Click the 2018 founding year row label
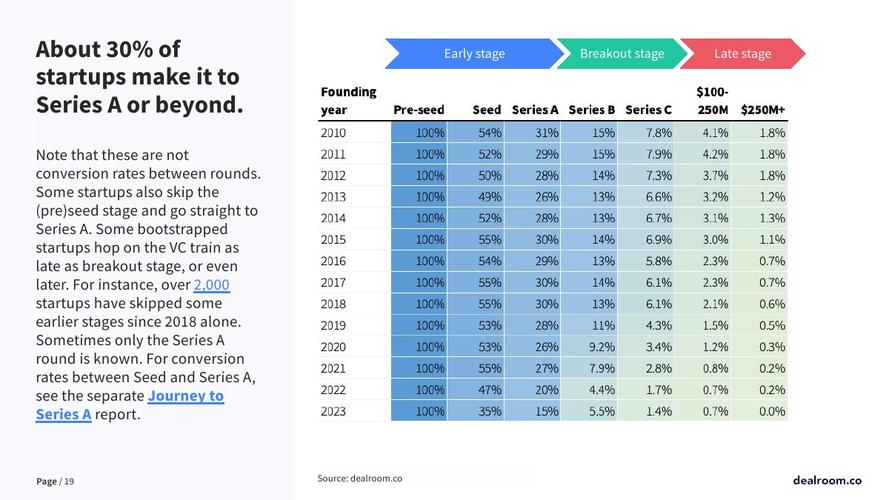 (x=333, y=304)
